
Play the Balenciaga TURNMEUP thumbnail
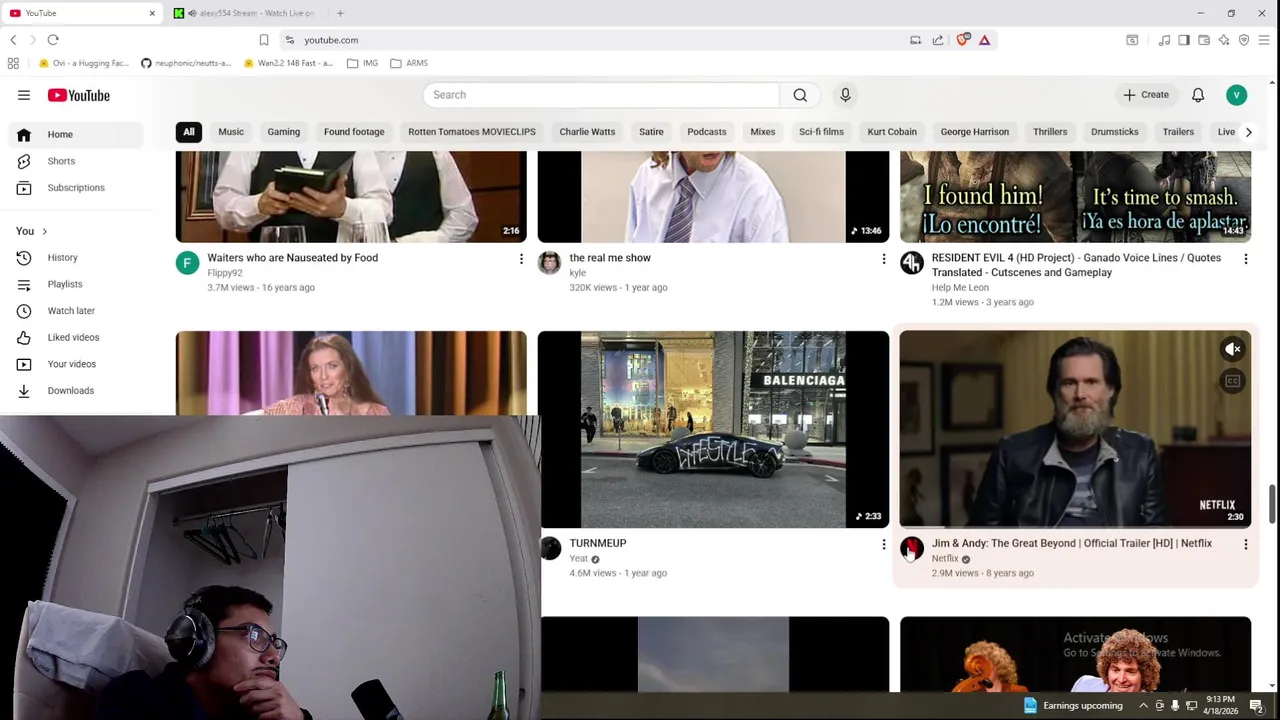[x=713, y=429]
